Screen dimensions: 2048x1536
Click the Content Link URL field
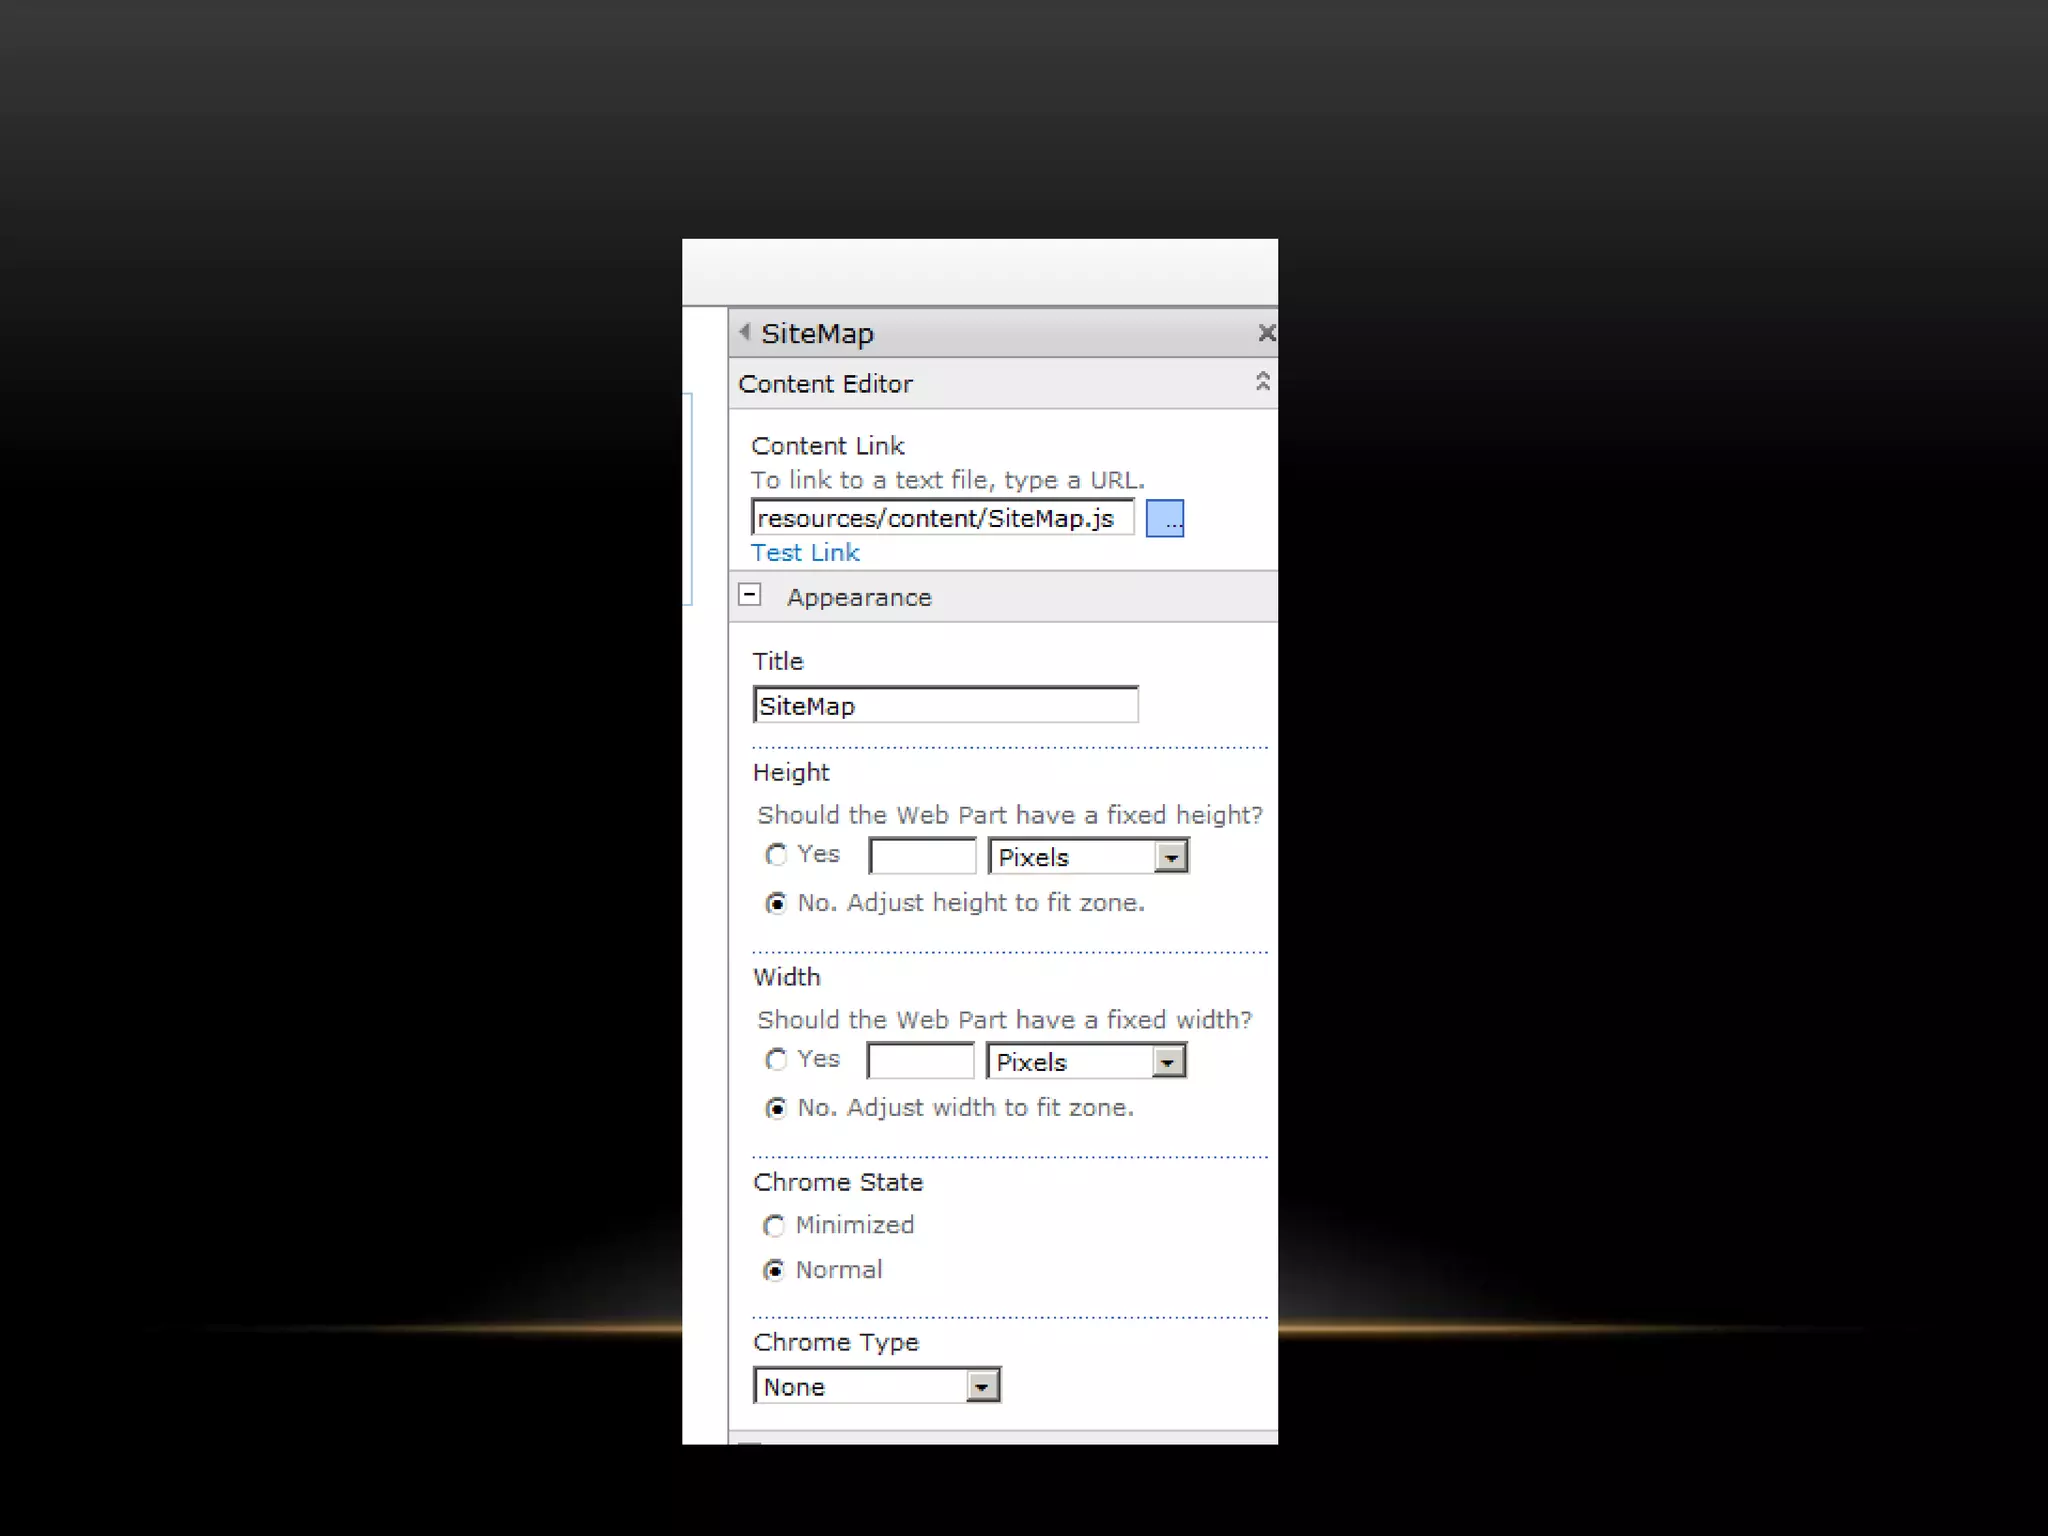point(942,518)
